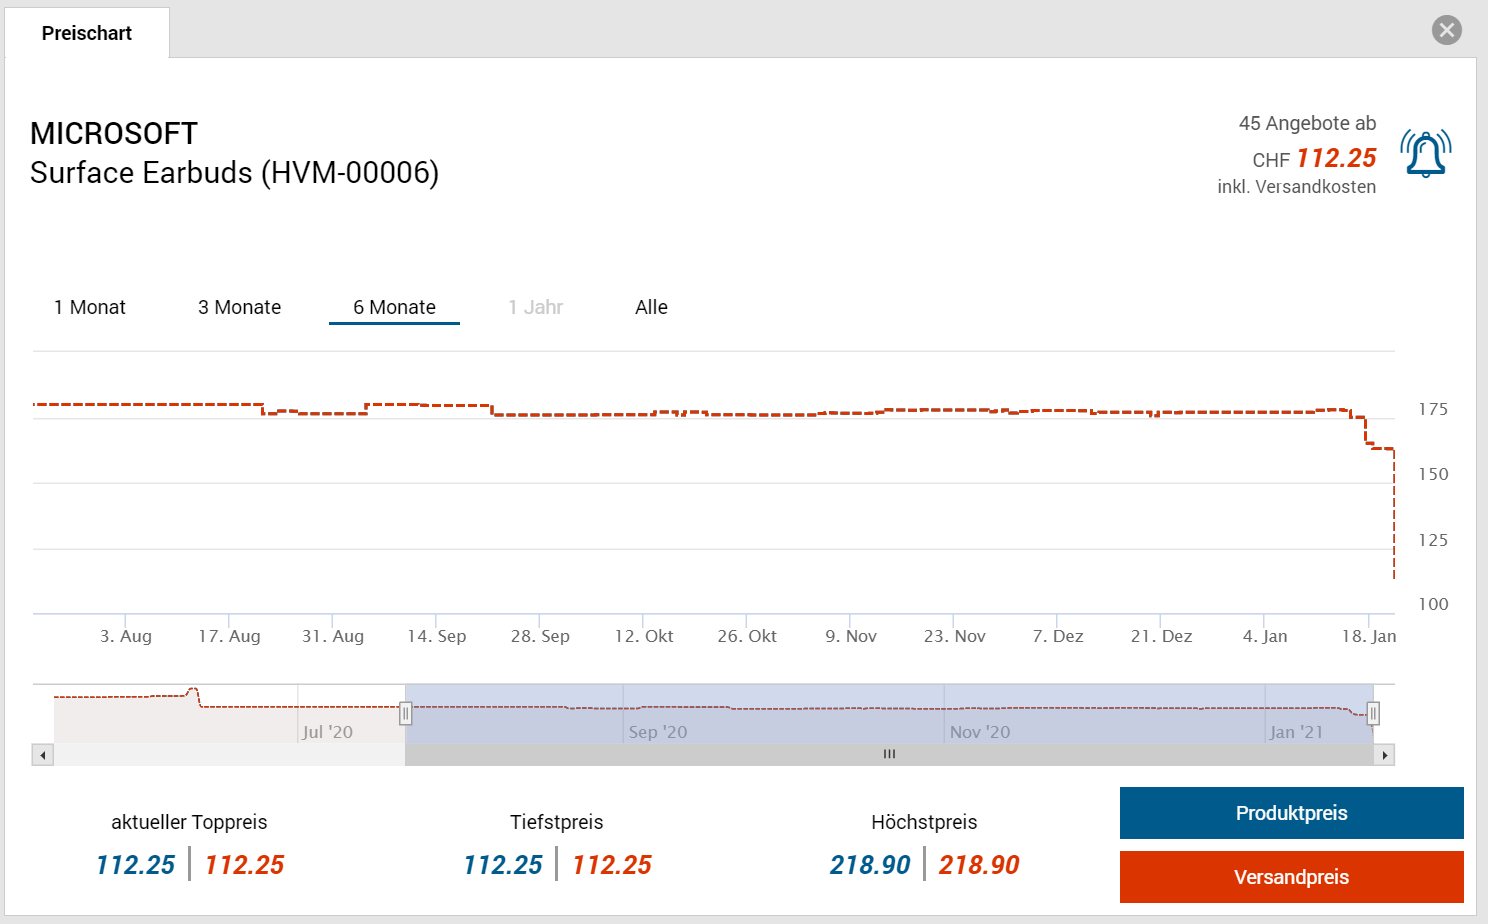The height and width of the screenshot is (924, 1488).
Task: Click the Surface Earbuds product title
Action: coord(234,173)
